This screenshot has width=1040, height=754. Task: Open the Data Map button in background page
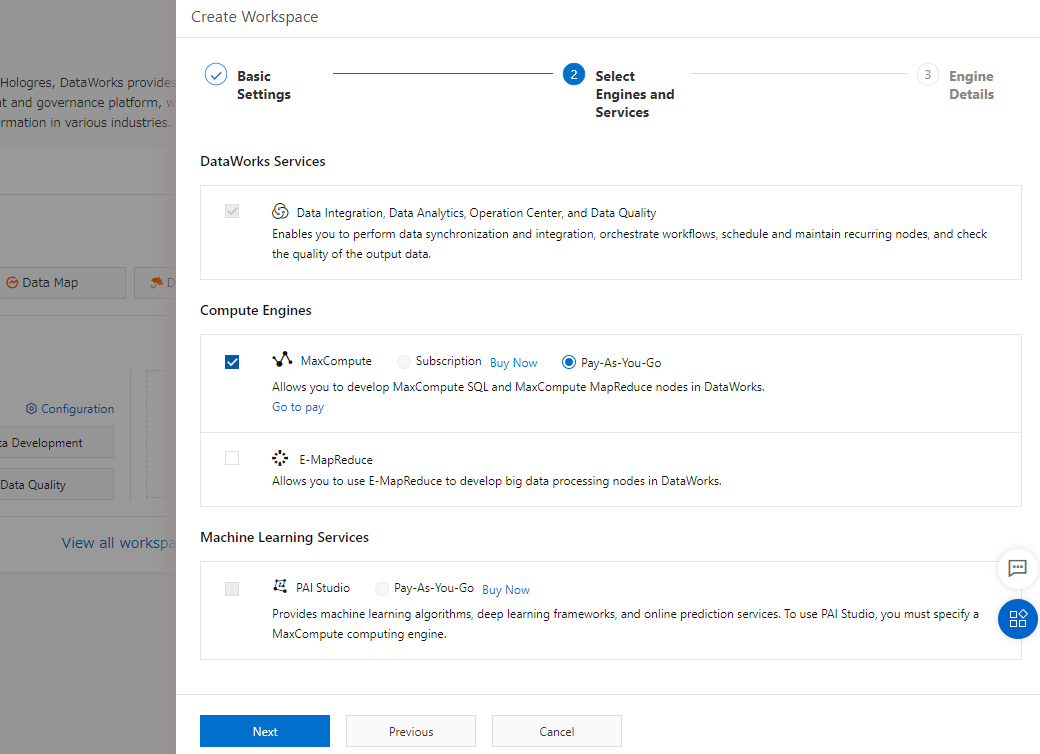pos(62,283)
